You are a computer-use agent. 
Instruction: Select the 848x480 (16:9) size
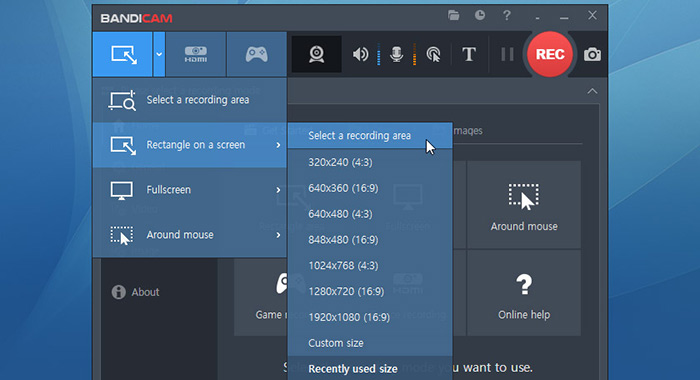coord(370,240)
